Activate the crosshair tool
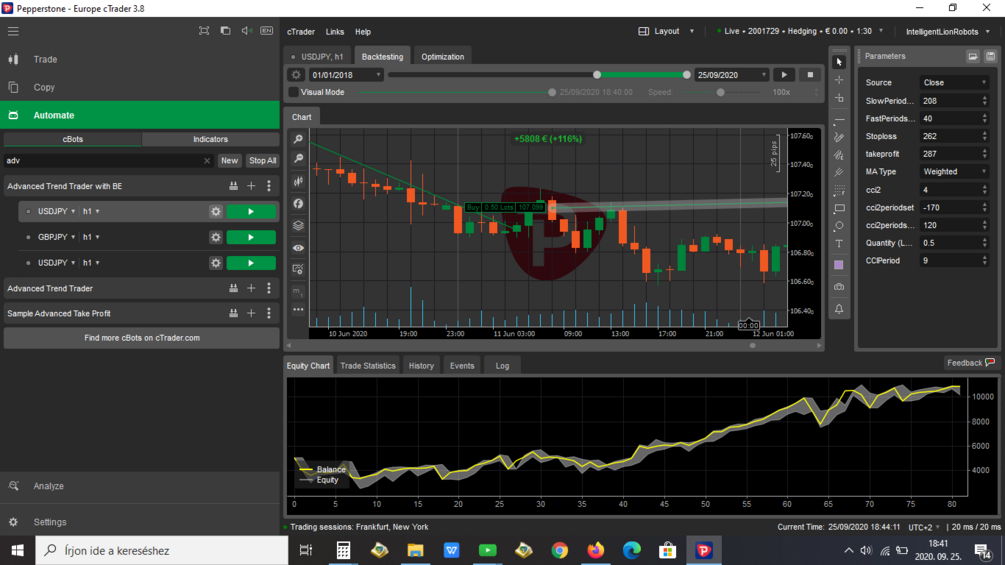The width and height of the screenshot is (1005, 565). 839,80
